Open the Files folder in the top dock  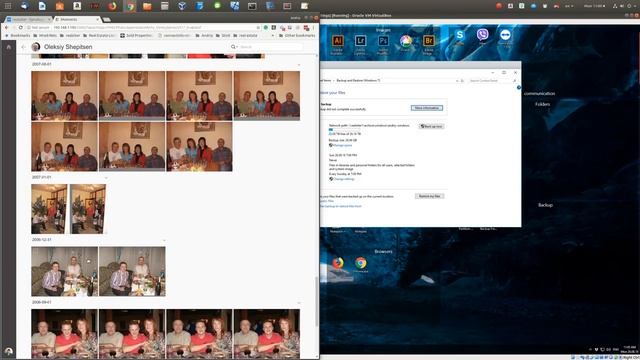[x=147, y=6]
